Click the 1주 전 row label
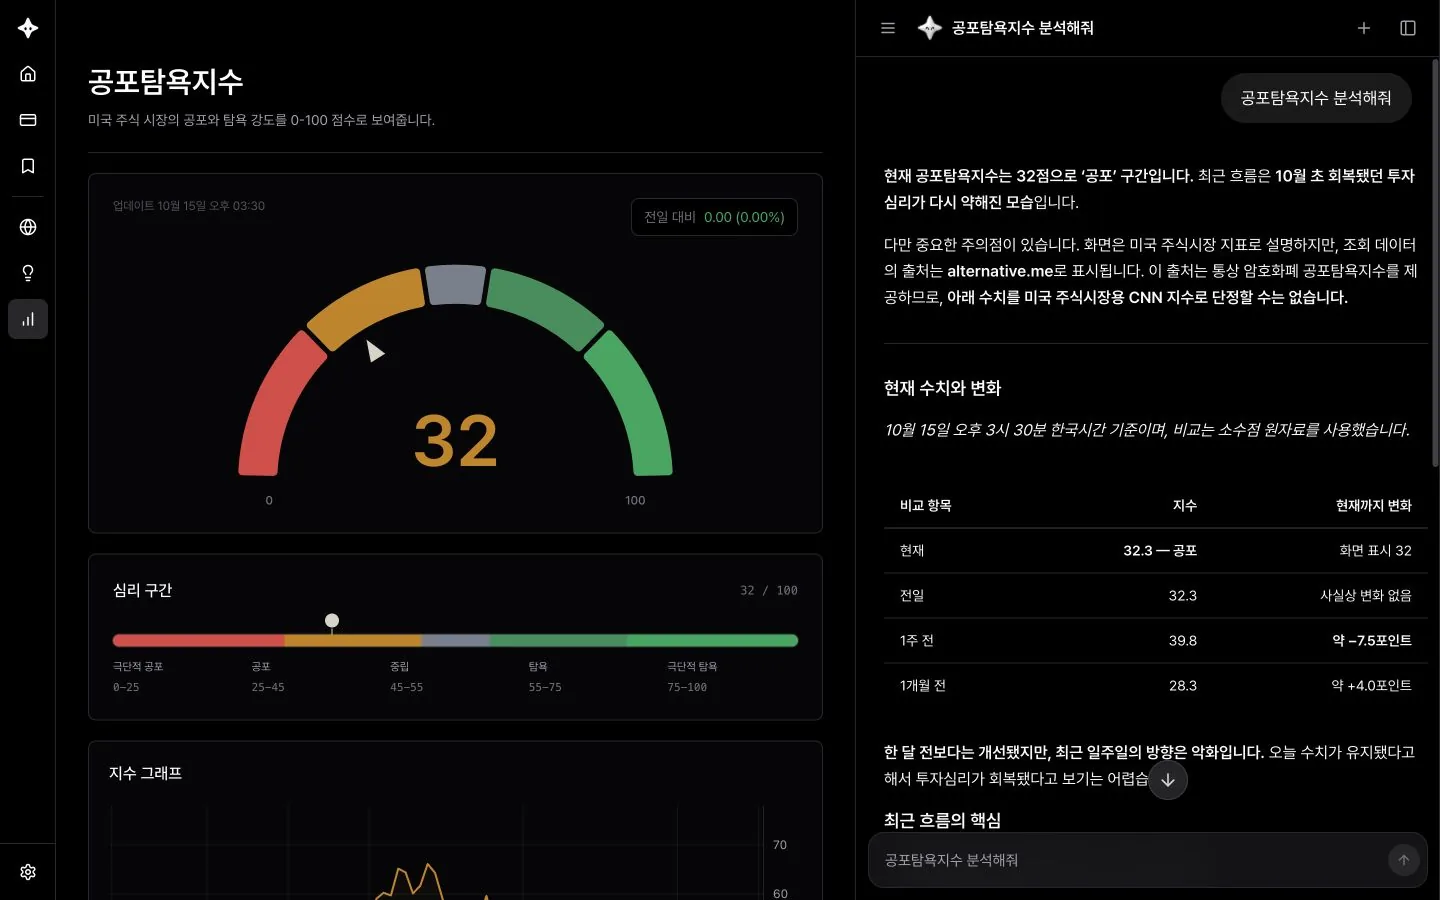Image resolution: width=1440 pixels, height=900 pixels. pos(917,640)
